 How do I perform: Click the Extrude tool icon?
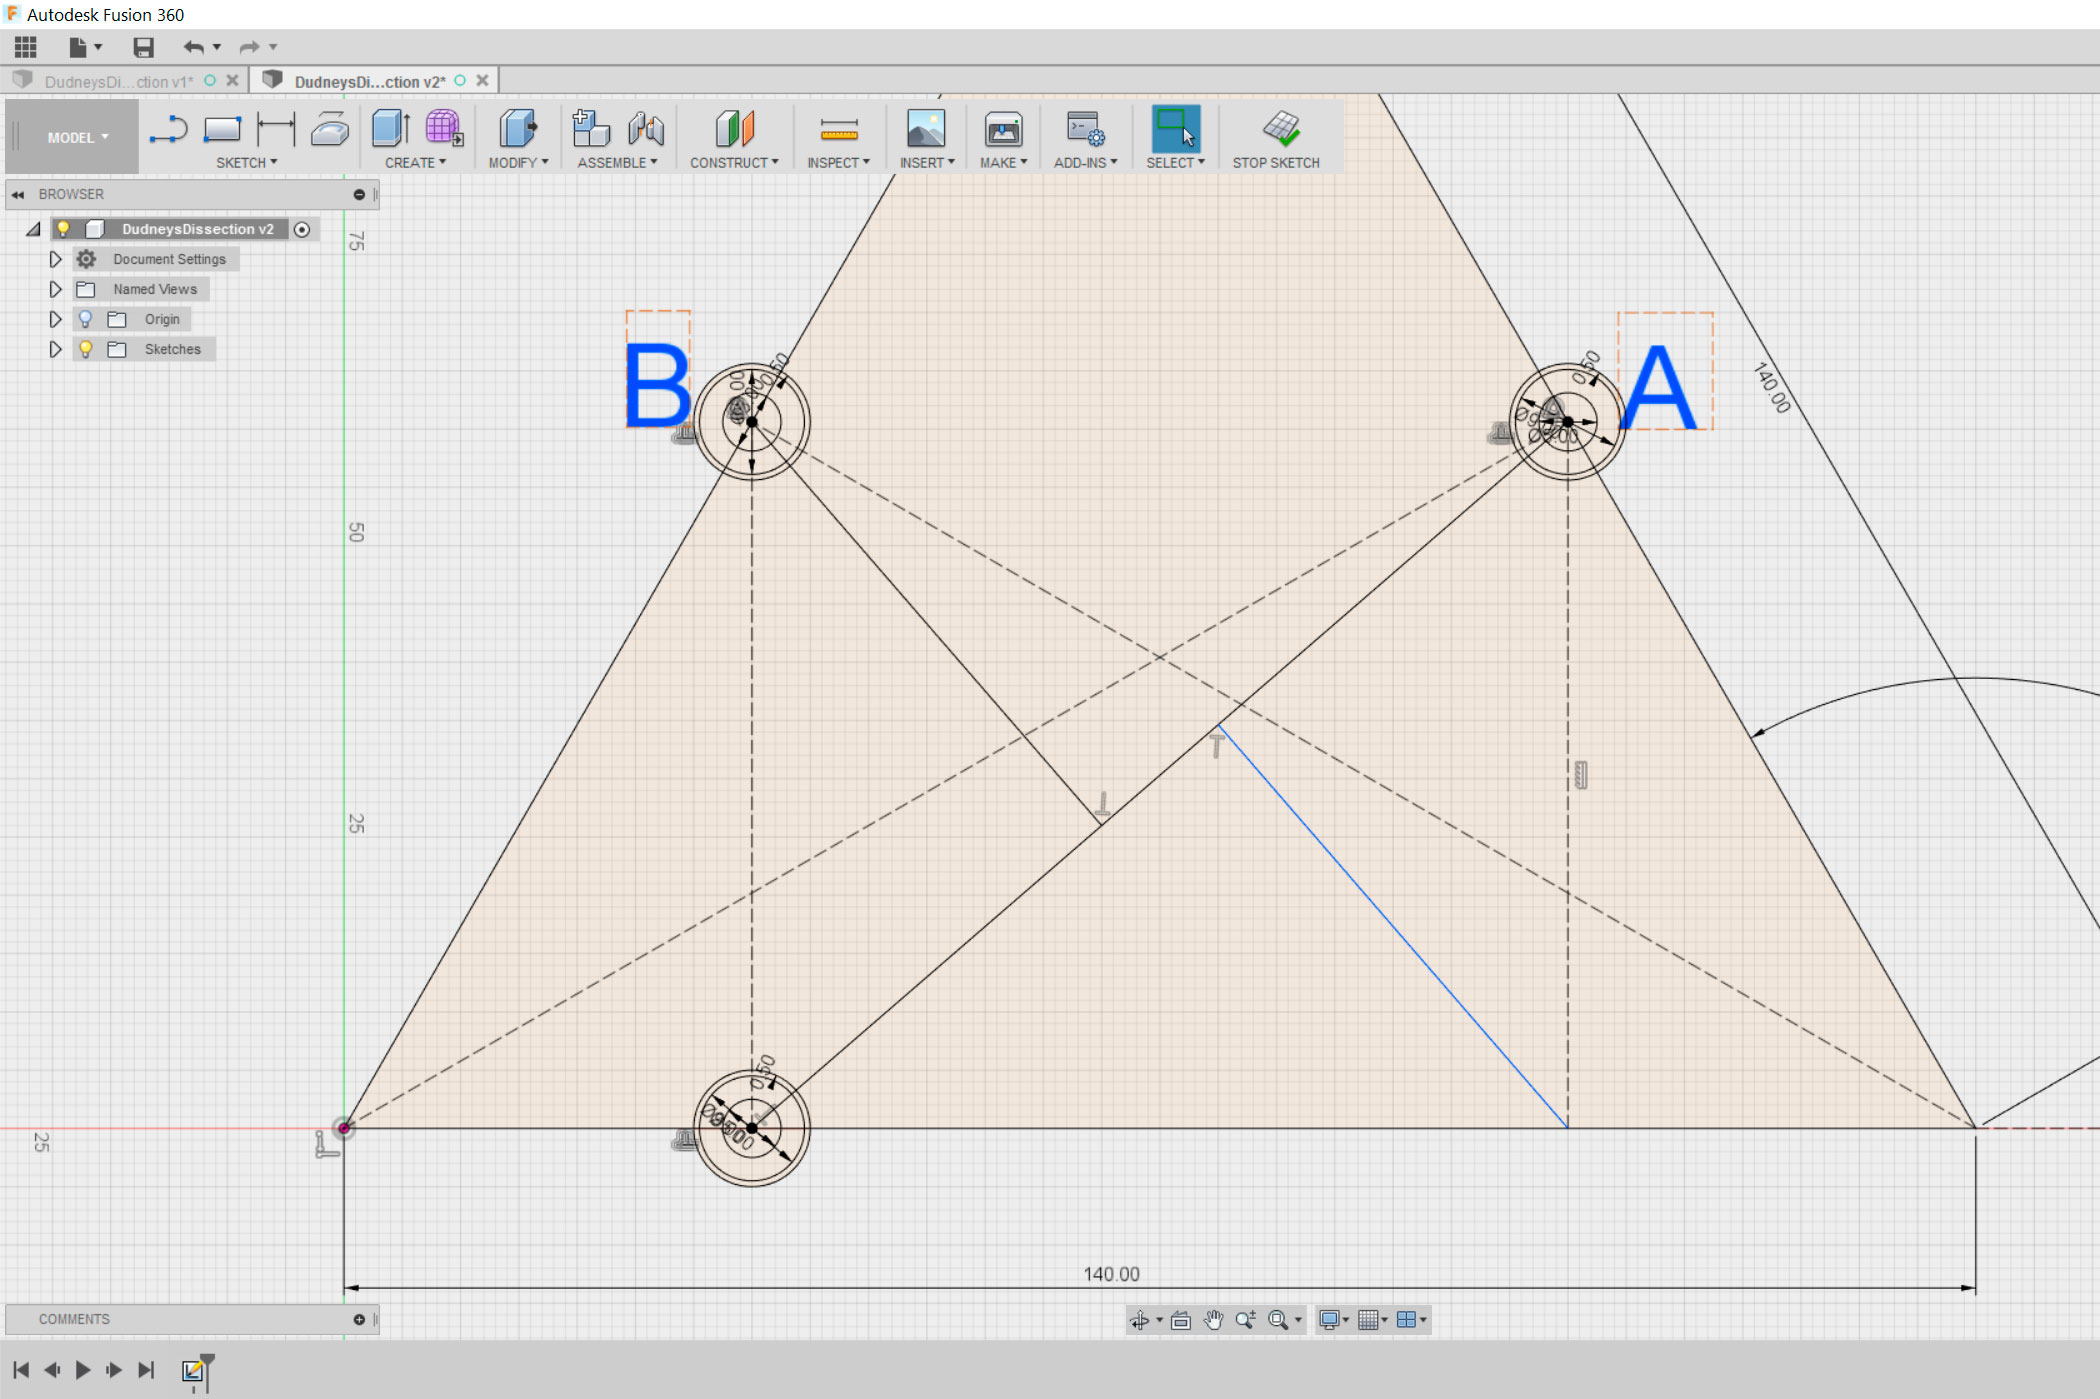pyautogui.click(x=390, y=130)
